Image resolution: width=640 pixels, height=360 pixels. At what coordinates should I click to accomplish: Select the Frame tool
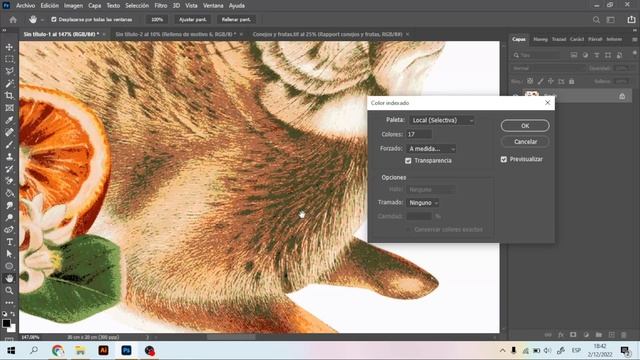pyautogui.click(x=9, y=108)
